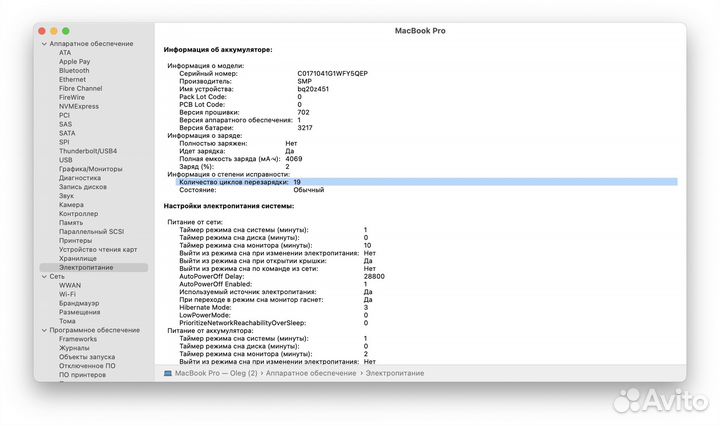The height and width of the screenshot is (426, 720).
Task: Click the green zoom window button
Action: click(67, 32)
